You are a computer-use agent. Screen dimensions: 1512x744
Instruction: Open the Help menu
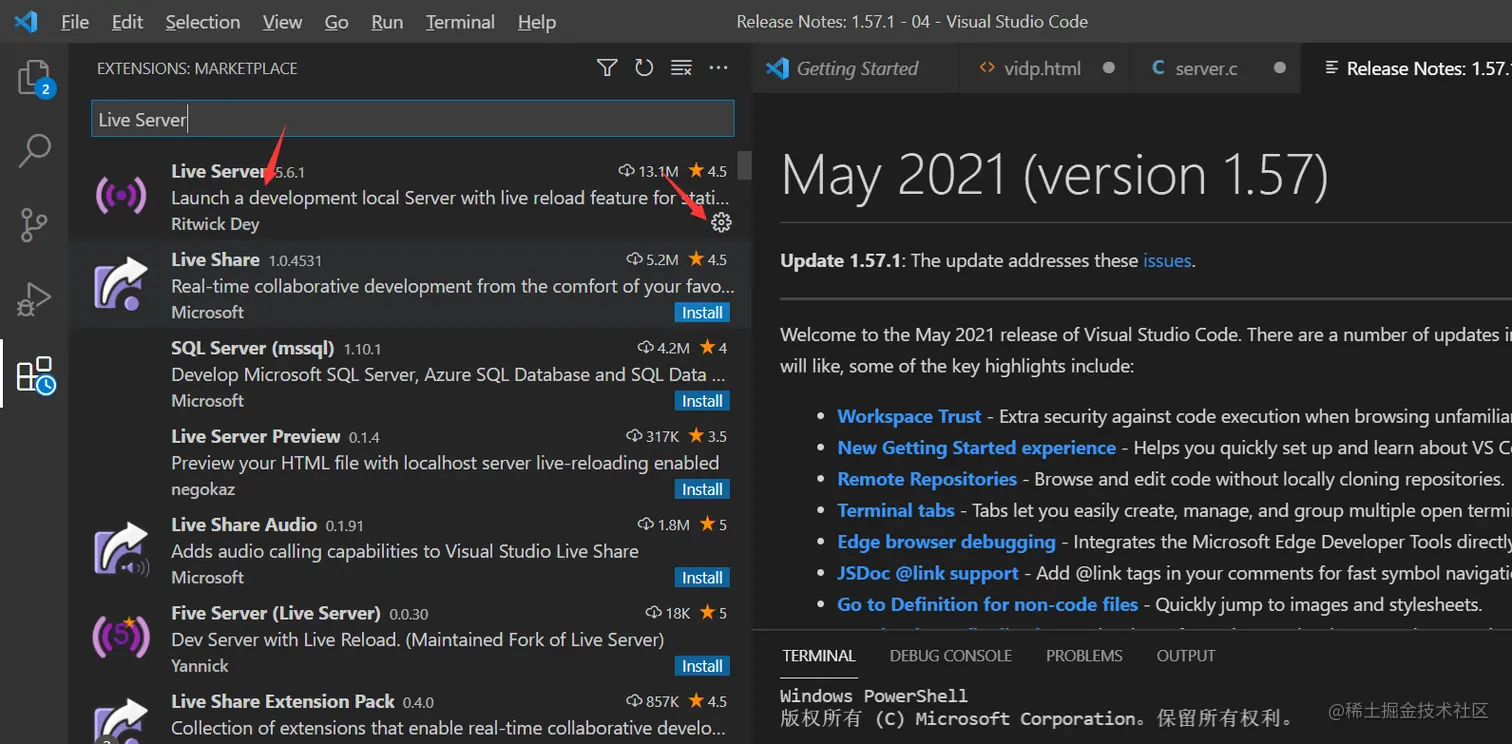pos(537,21)
